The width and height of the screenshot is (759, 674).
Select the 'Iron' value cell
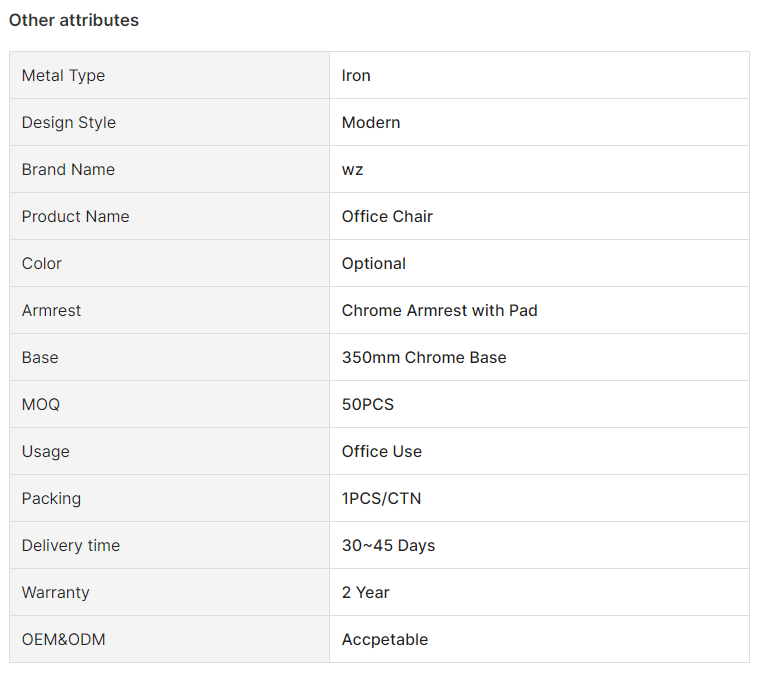(356, 75)
